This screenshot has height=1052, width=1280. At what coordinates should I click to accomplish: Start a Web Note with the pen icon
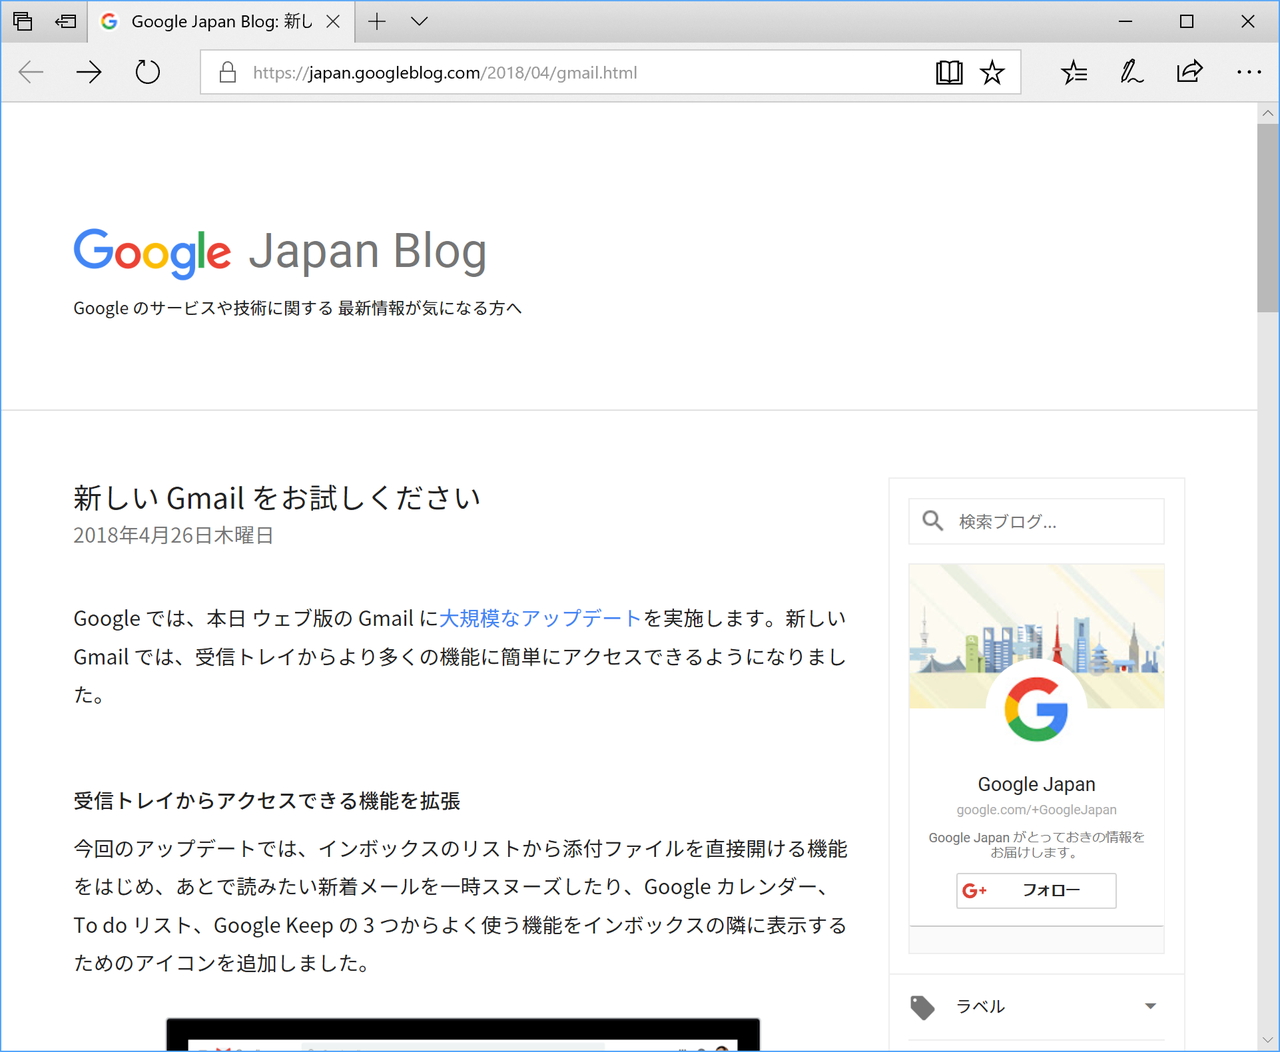tap(1131, 71)
